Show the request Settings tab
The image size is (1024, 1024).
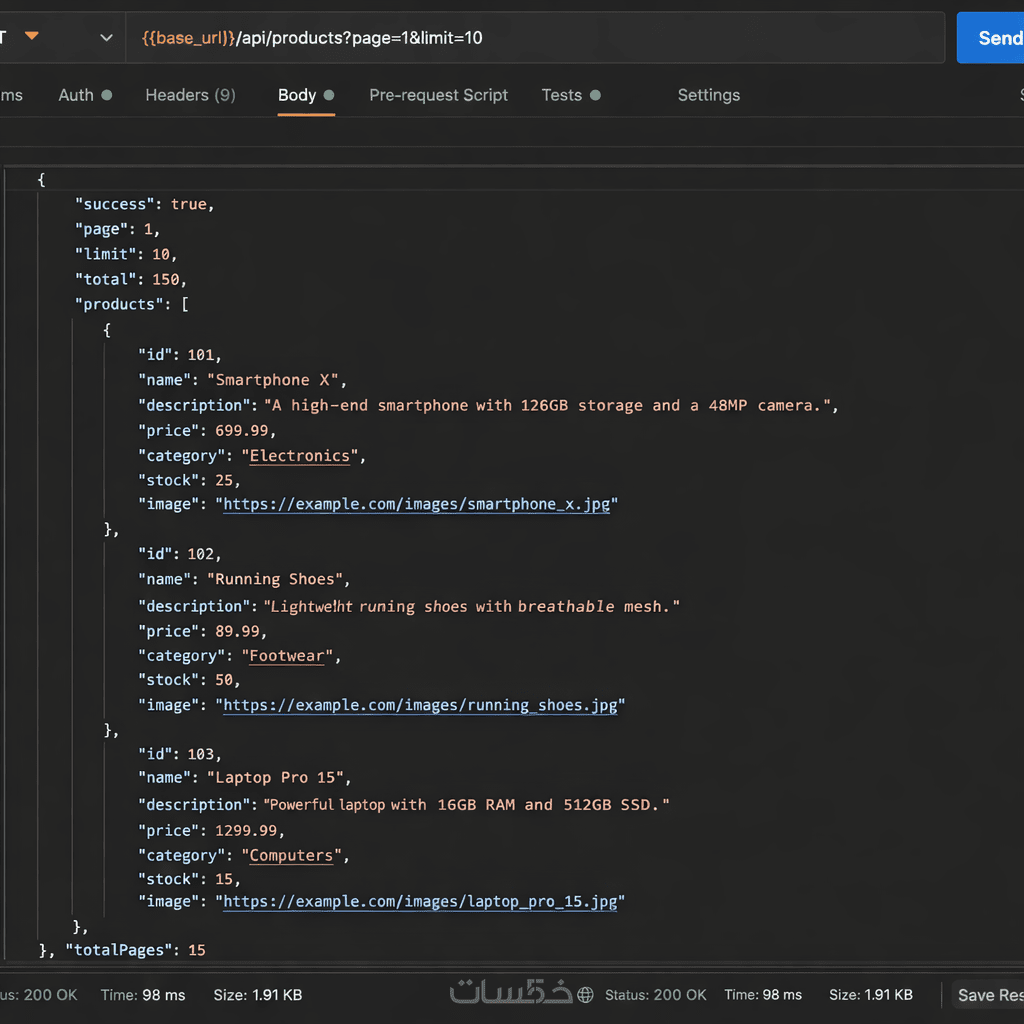[x=708, y=95]
